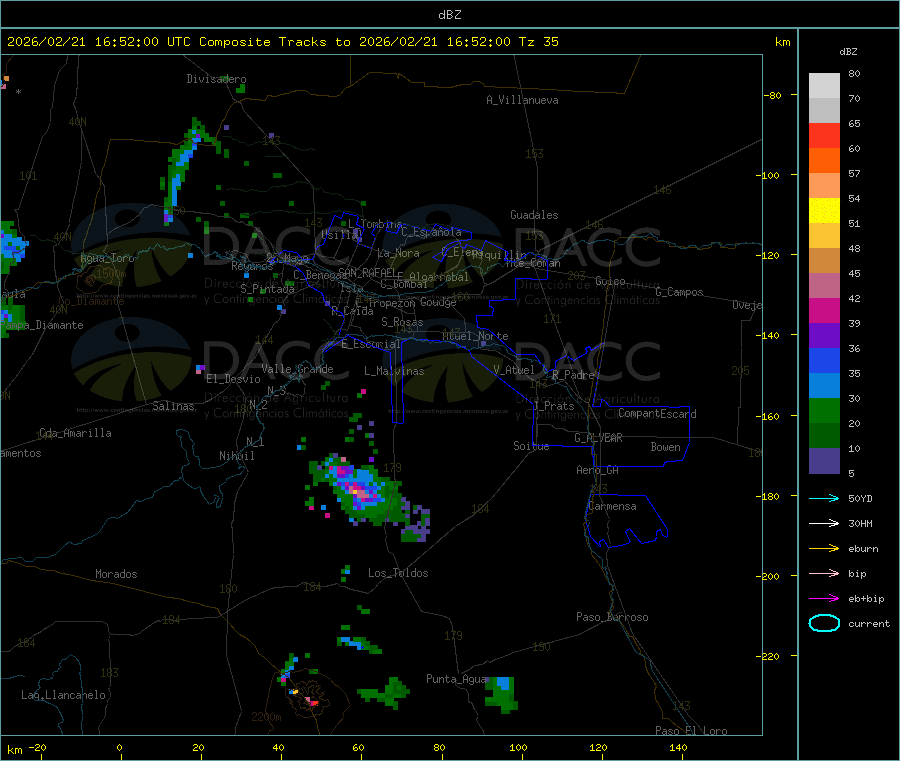Screen dimensions: 900x761
Task: Pick the bright green 30-20 dBZ swatch
Action: coord(824,410)
